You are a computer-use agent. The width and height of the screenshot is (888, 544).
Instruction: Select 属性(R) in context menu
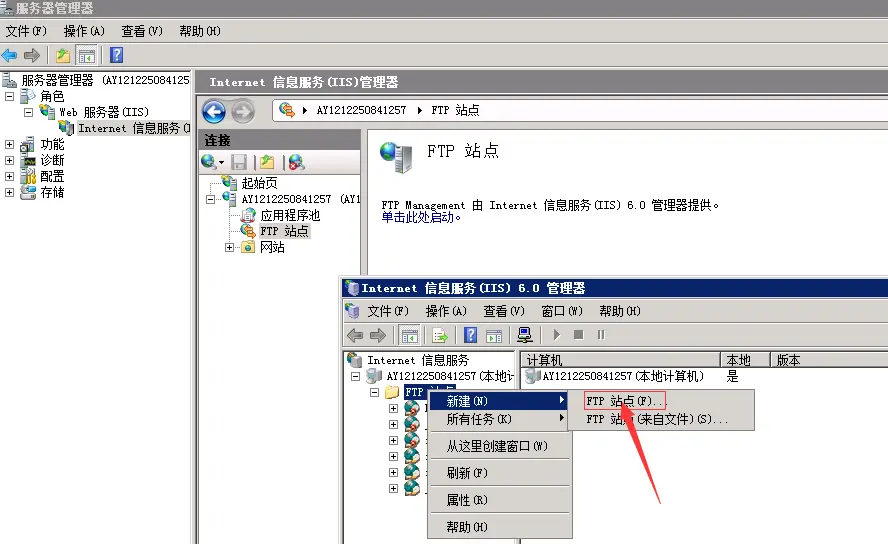click(500, 500)
